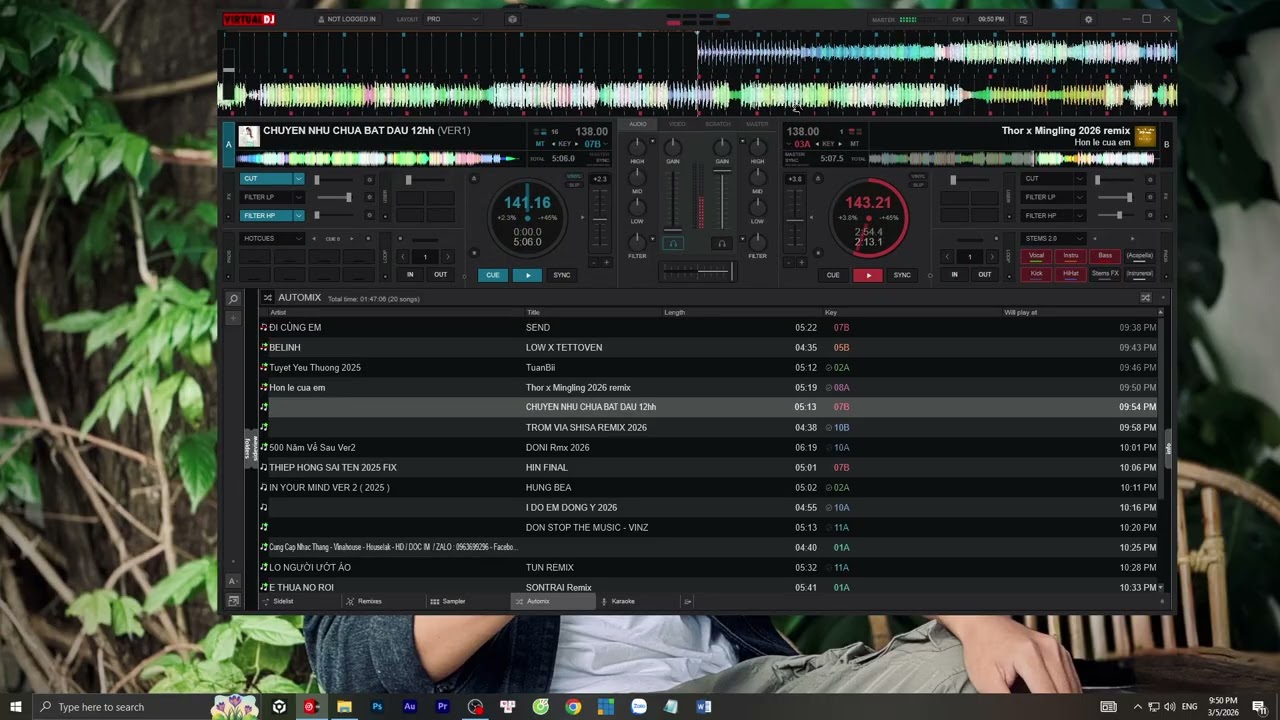1280x720 pixels.
Task: Toggle Vocal stem pad on deck B
Action: [x=1036, y=256]
